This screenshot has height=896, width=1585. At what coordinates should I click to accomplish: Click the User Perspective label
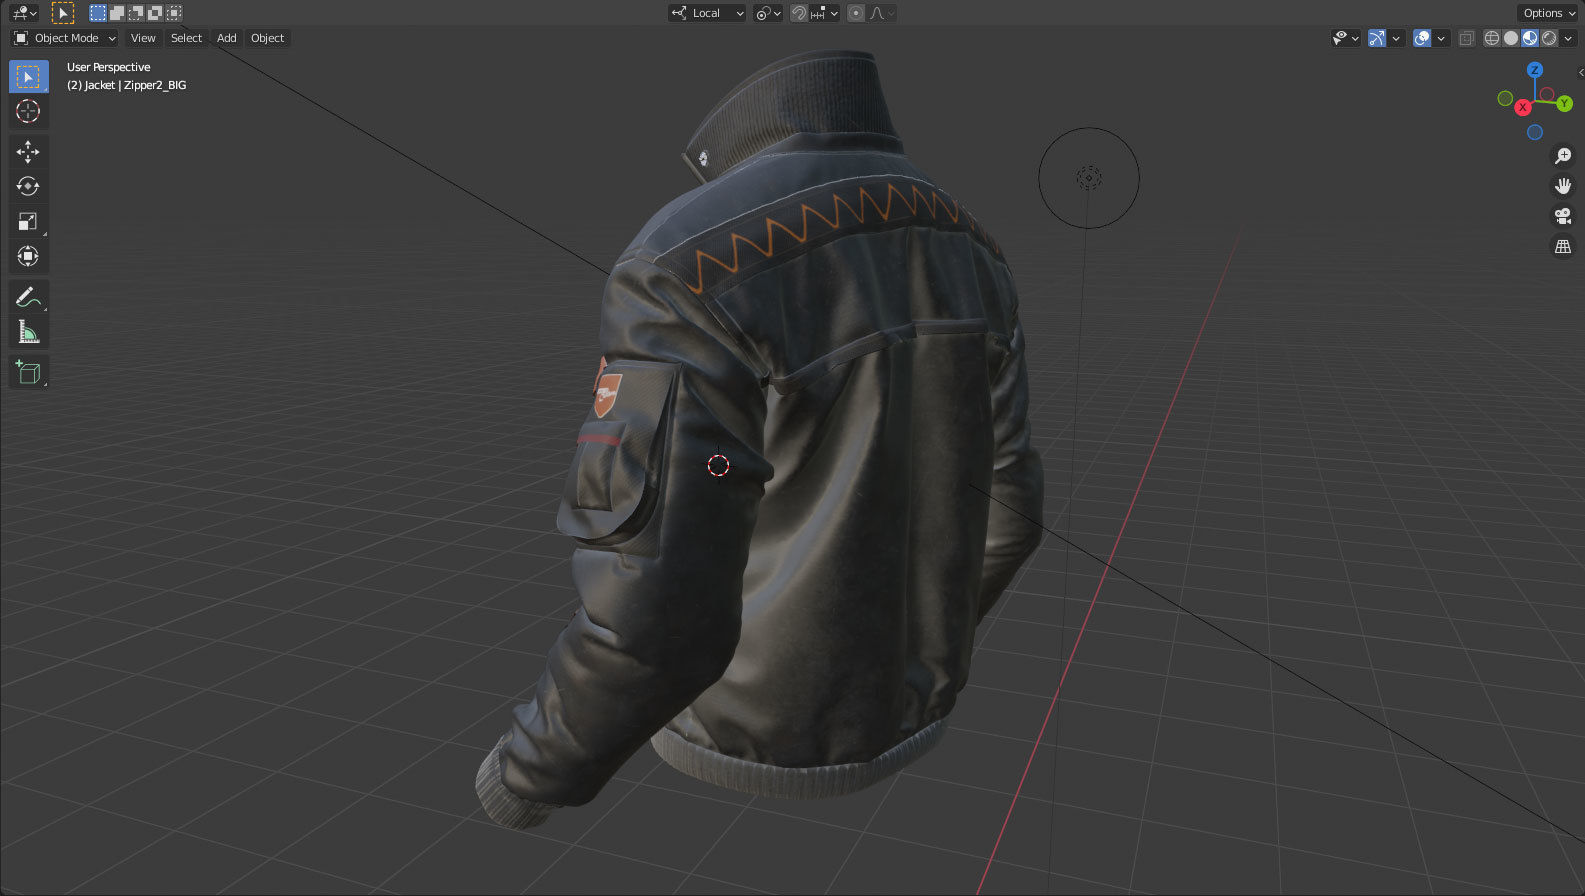[x=109, y=67]
